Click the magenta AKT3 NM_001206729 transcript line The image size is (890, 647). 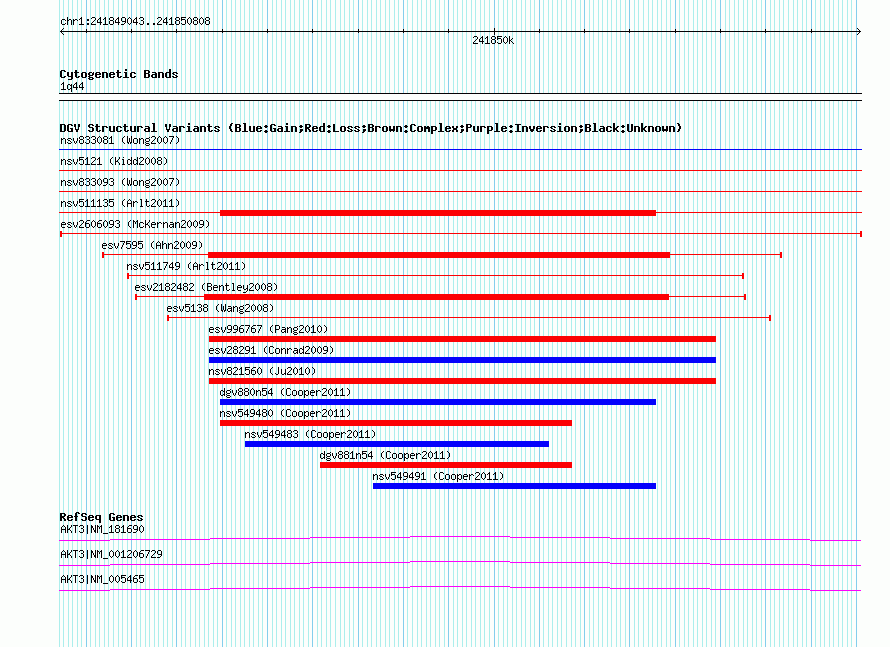coord(460,562)
